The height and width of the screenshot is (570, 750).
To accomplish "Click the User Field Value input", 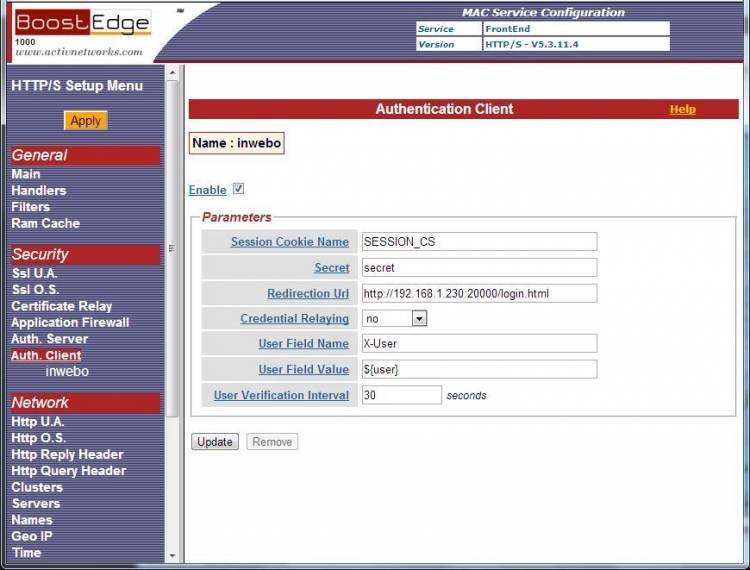I will pos(479,369).
